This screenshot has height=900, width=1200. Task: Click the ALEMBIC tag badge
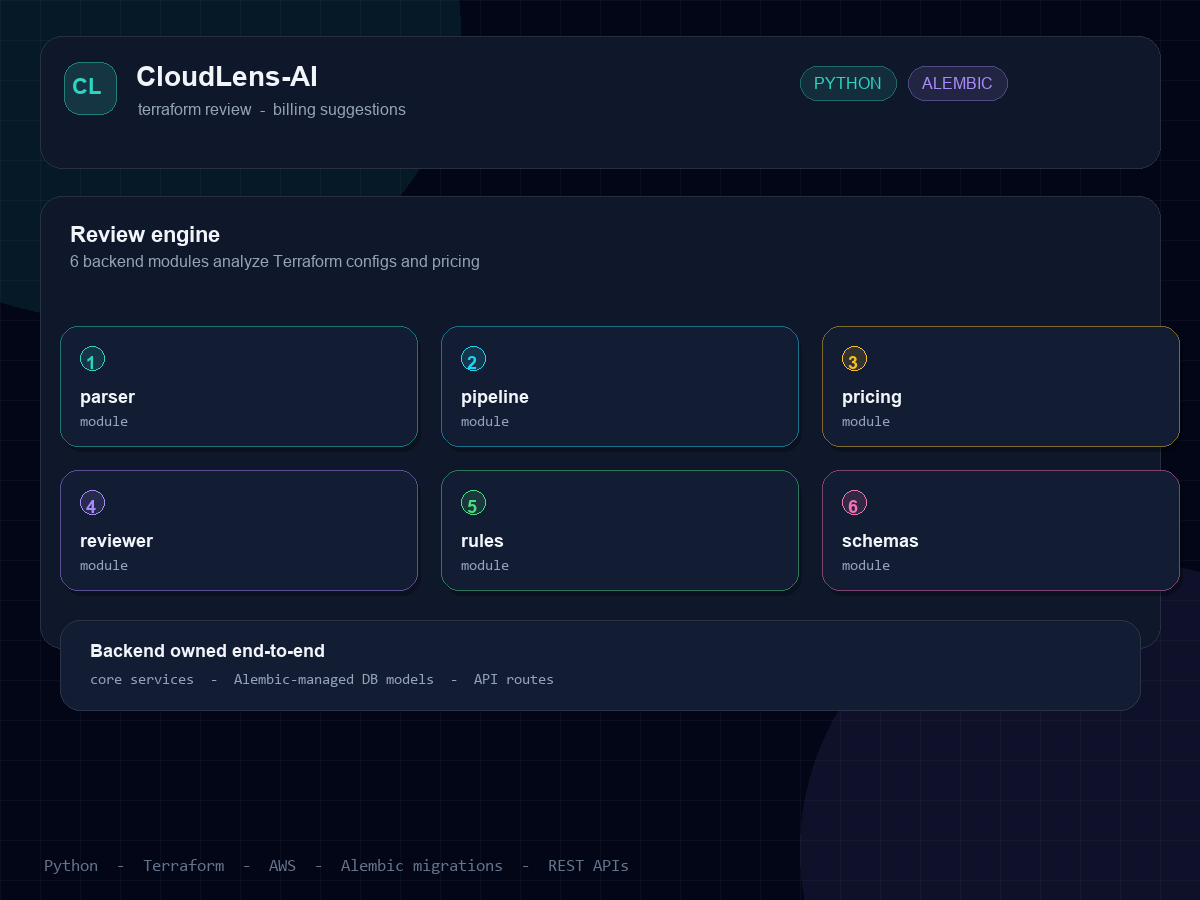(957, 84)
